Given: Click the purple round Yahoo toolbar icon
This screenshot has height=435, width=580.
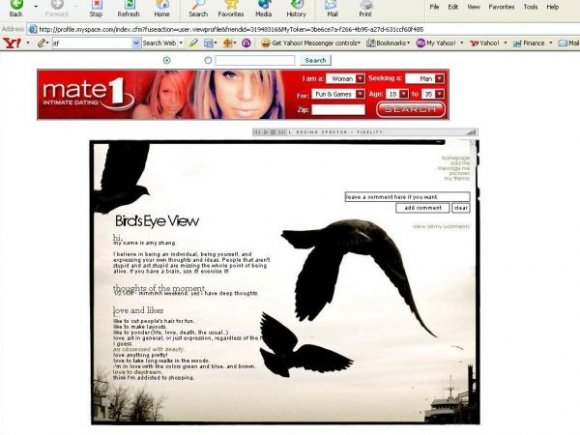Looking at the screenshot, I should click(246, 43).
